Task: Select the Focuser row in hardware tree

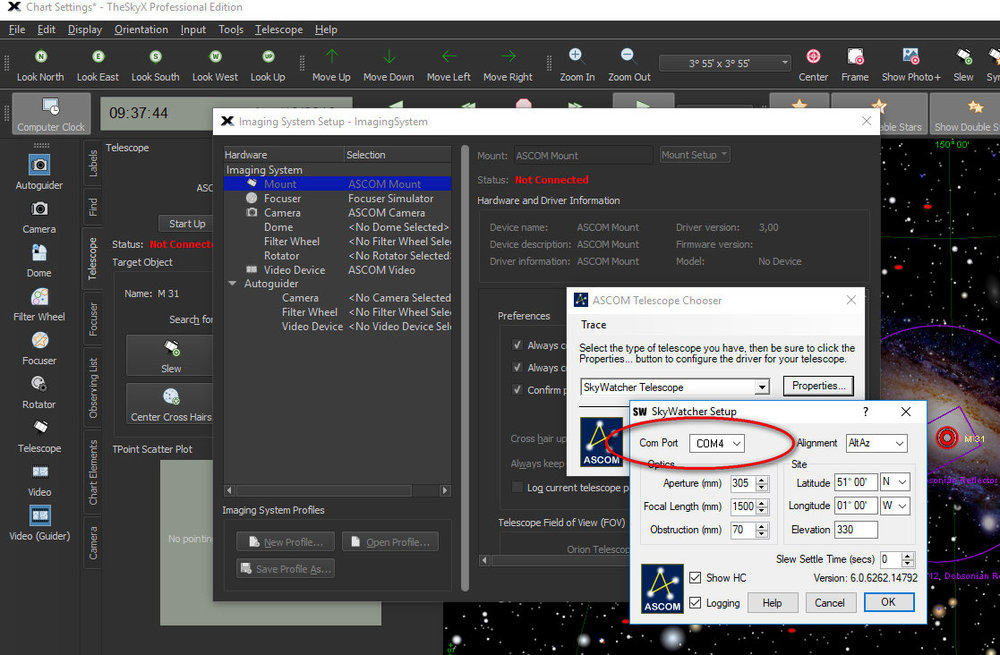Action: point(338,198)
